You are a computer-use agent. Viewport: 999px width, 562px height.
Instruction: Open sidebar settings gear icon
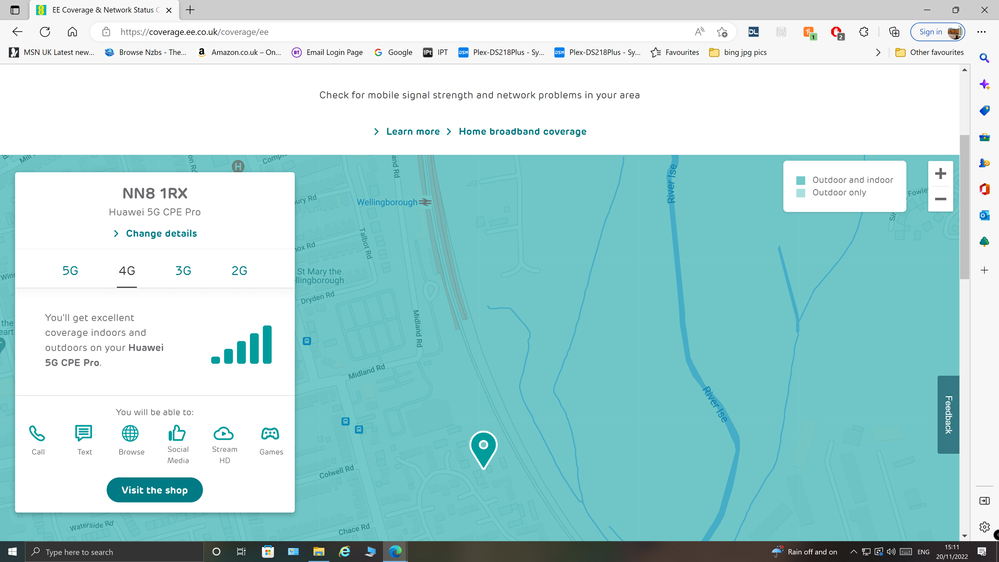[984, 527]
